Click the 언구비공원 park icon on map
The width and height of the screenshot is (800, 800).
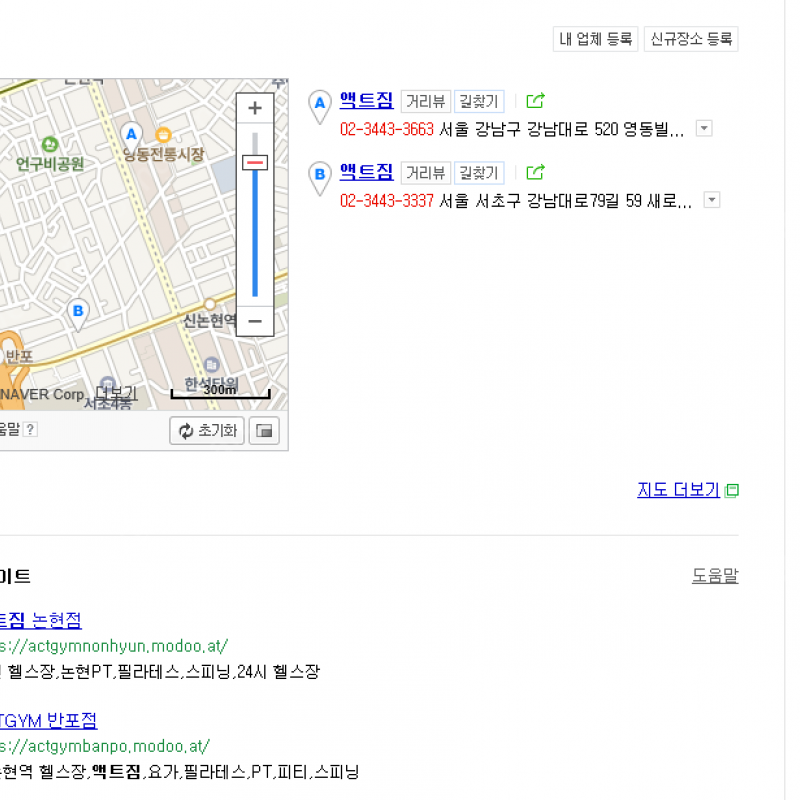click(50, 144)
